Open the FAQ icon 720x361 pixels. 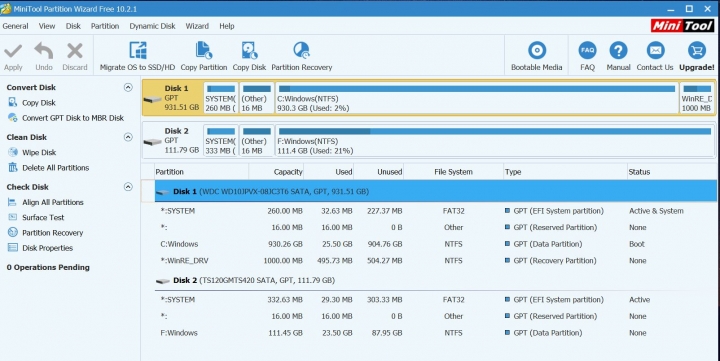coord(587,51)
